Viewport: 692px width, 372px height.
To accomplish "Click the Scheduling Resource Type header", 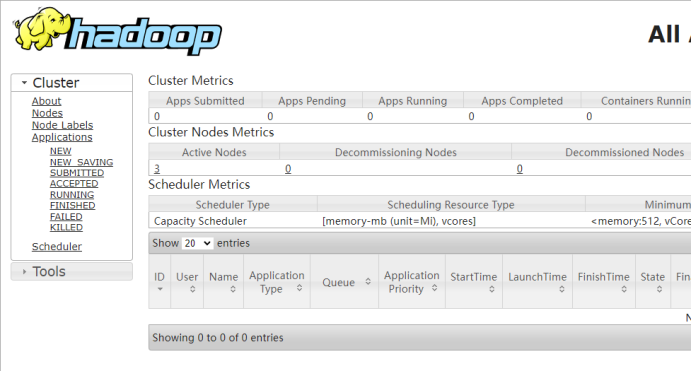I will point(451,205).
